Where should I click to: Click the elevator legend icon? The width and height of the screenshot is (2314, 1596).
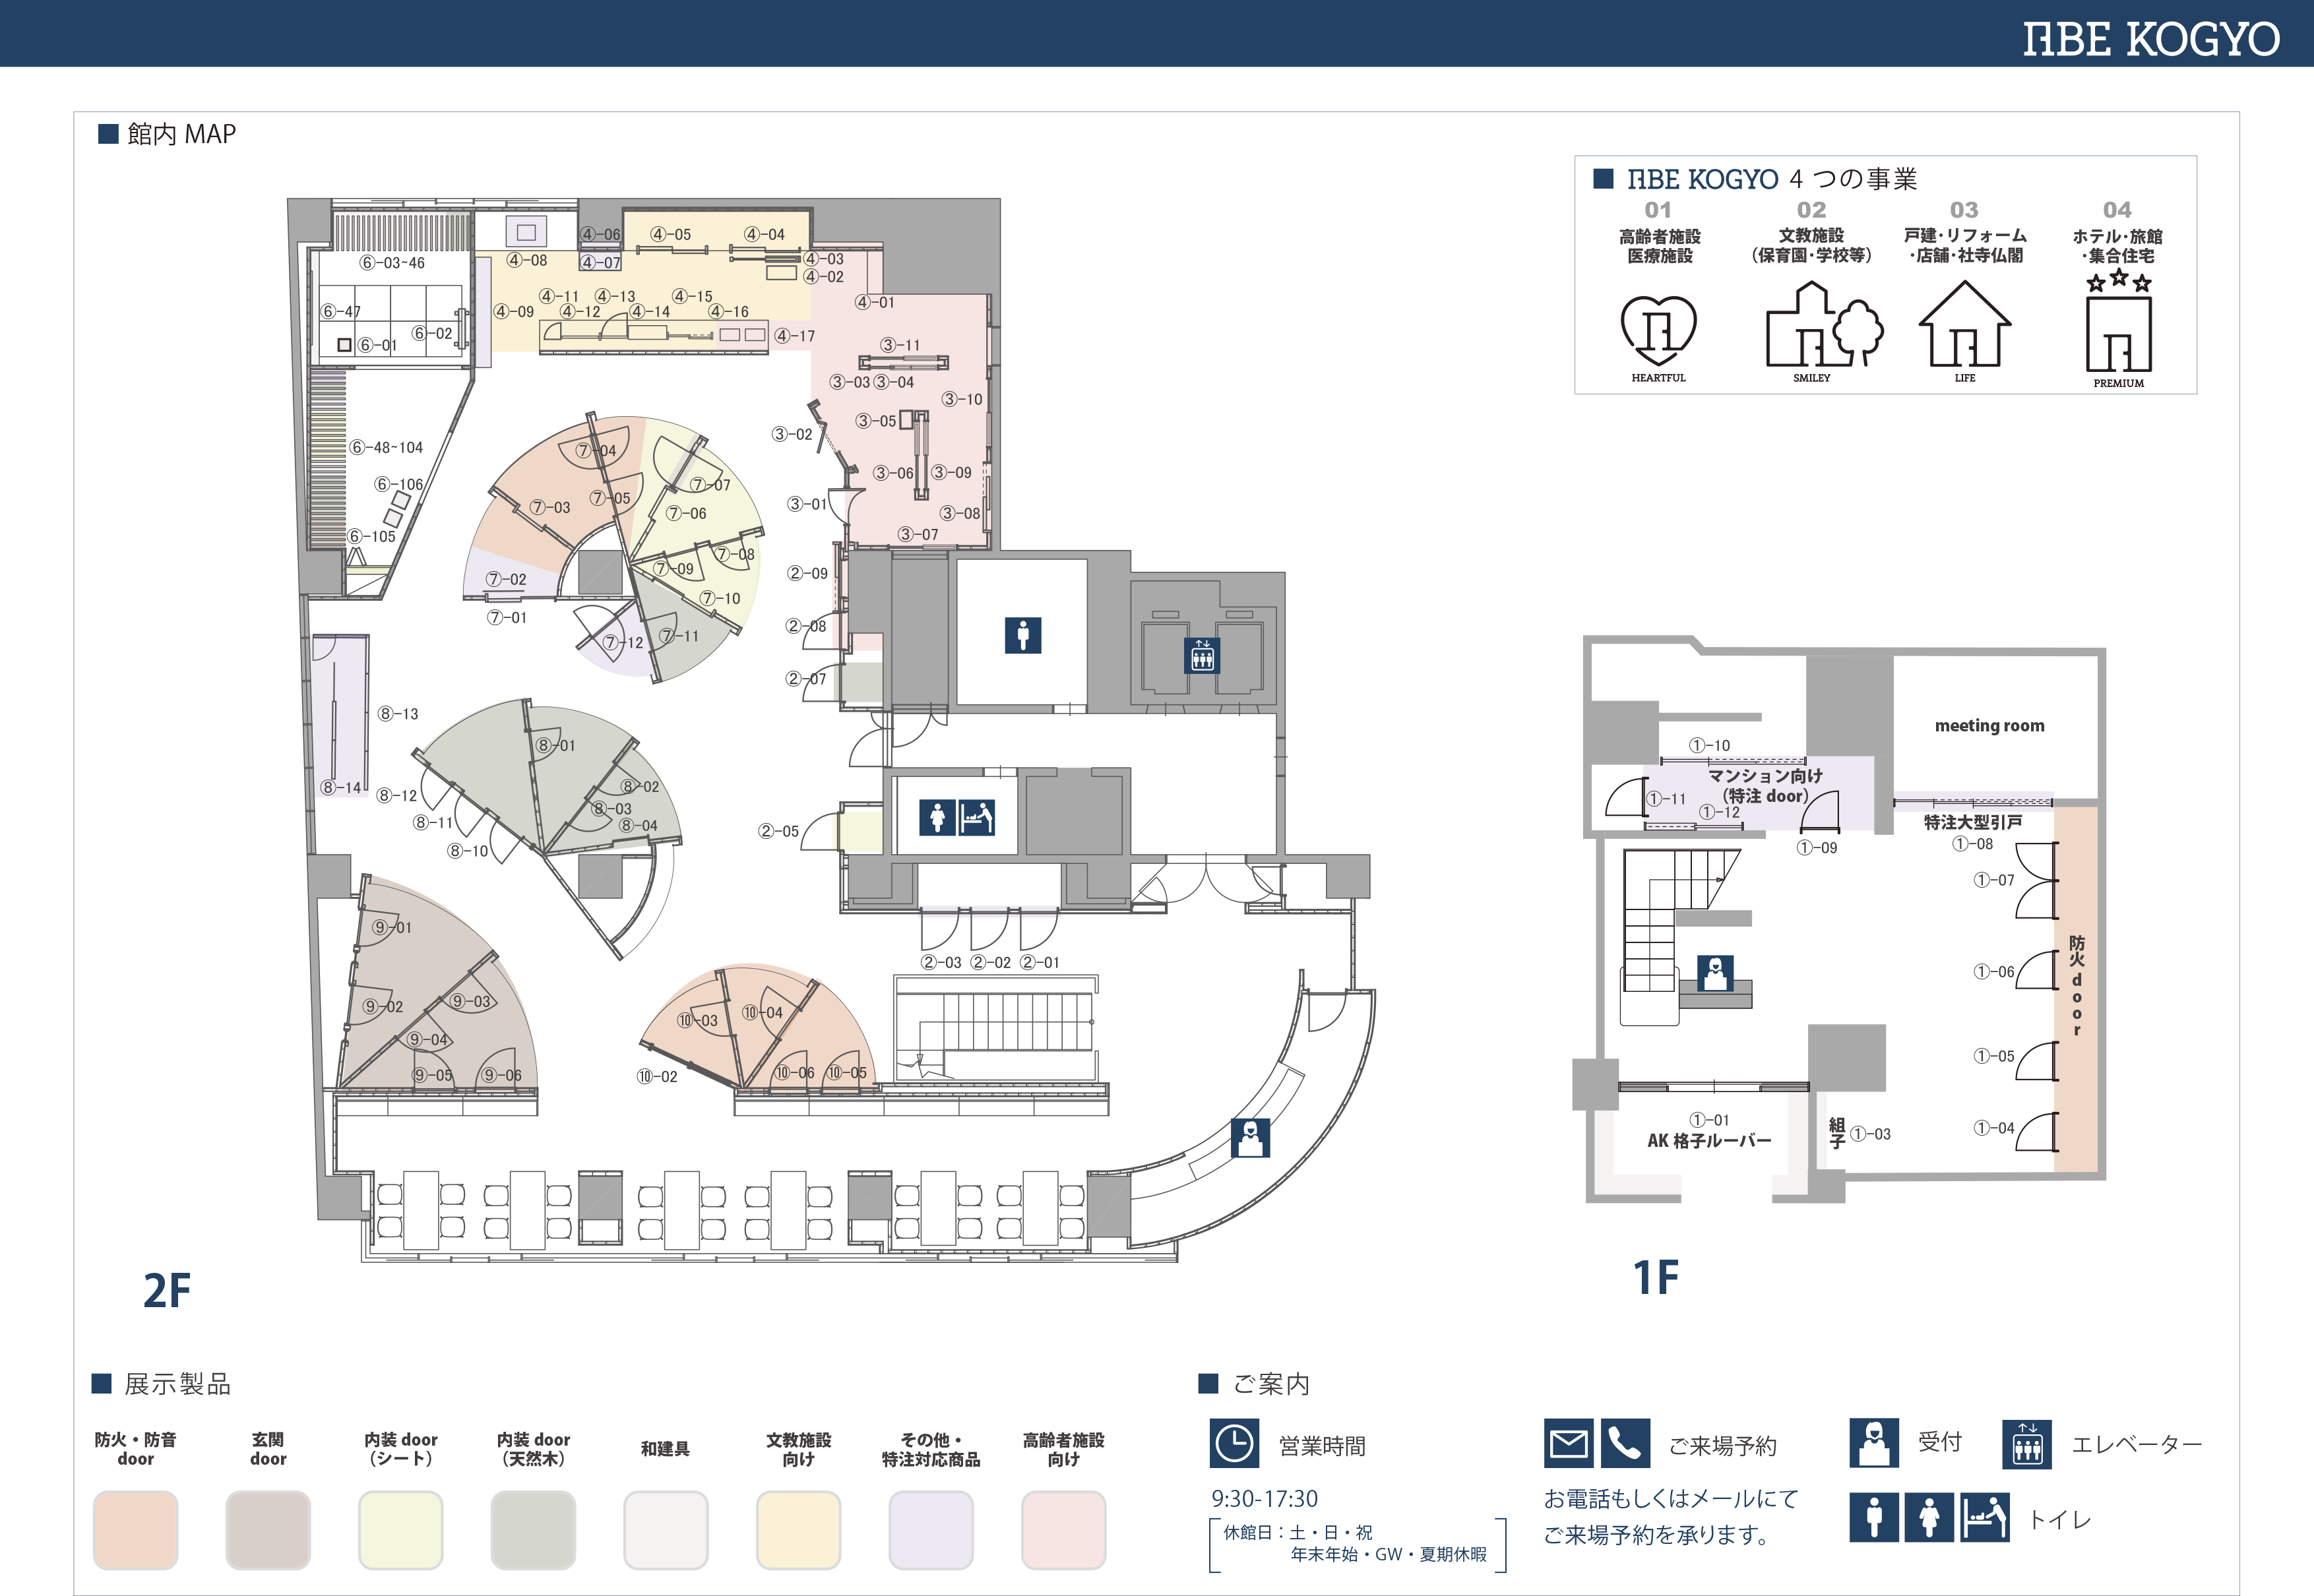[2026, 1444]
